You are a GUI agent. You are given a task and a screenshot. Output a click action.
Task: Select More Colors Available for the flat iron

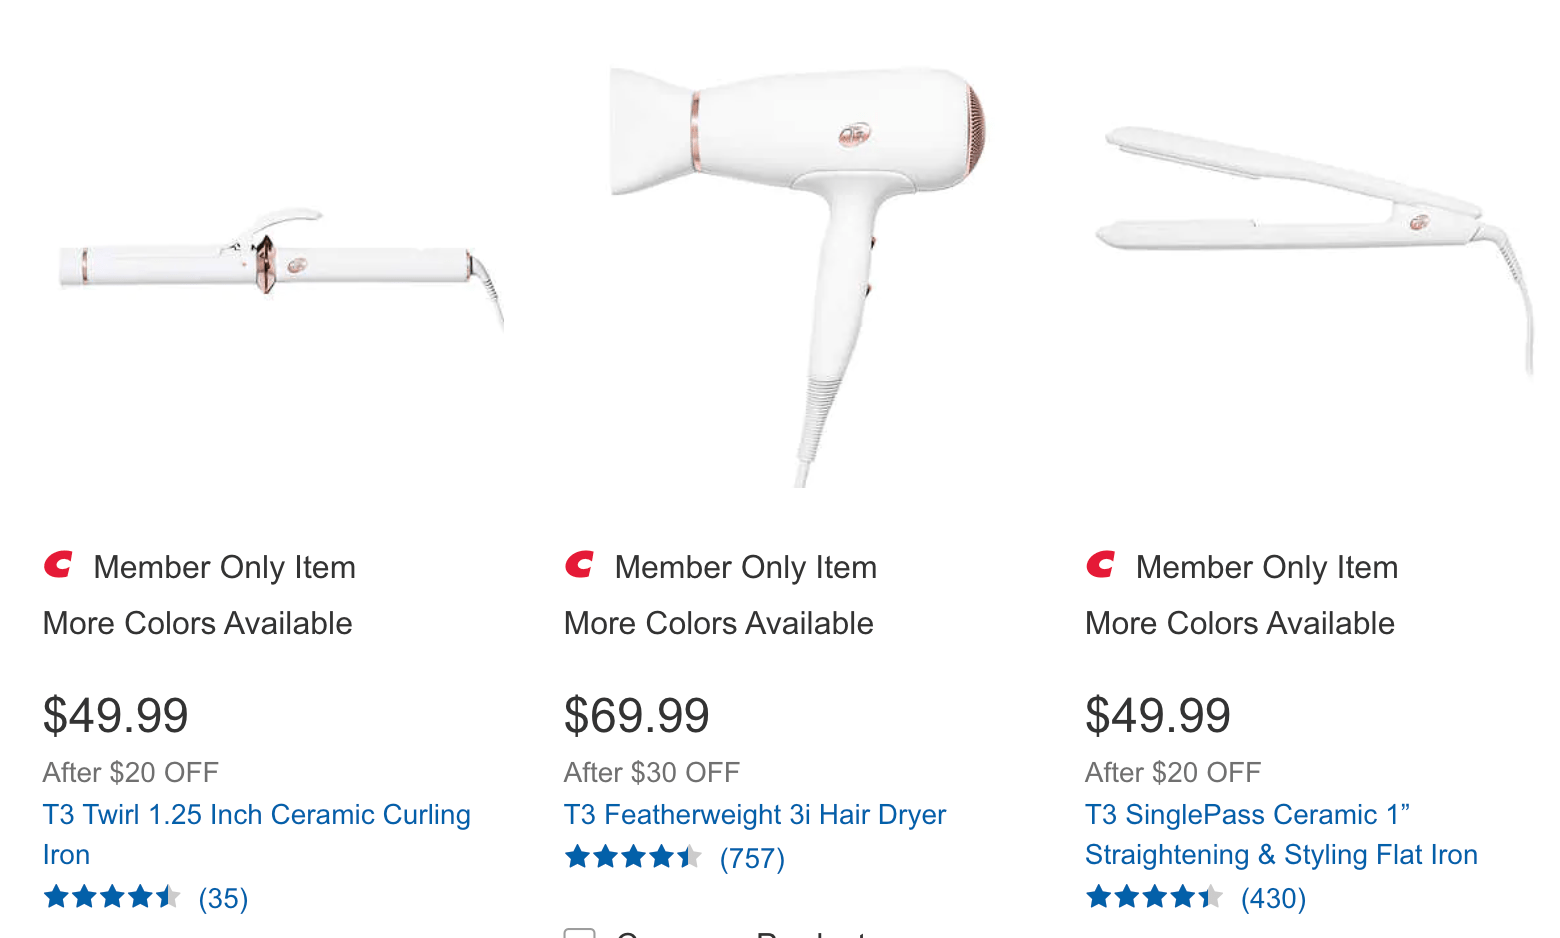click(x=1239, y=623)
